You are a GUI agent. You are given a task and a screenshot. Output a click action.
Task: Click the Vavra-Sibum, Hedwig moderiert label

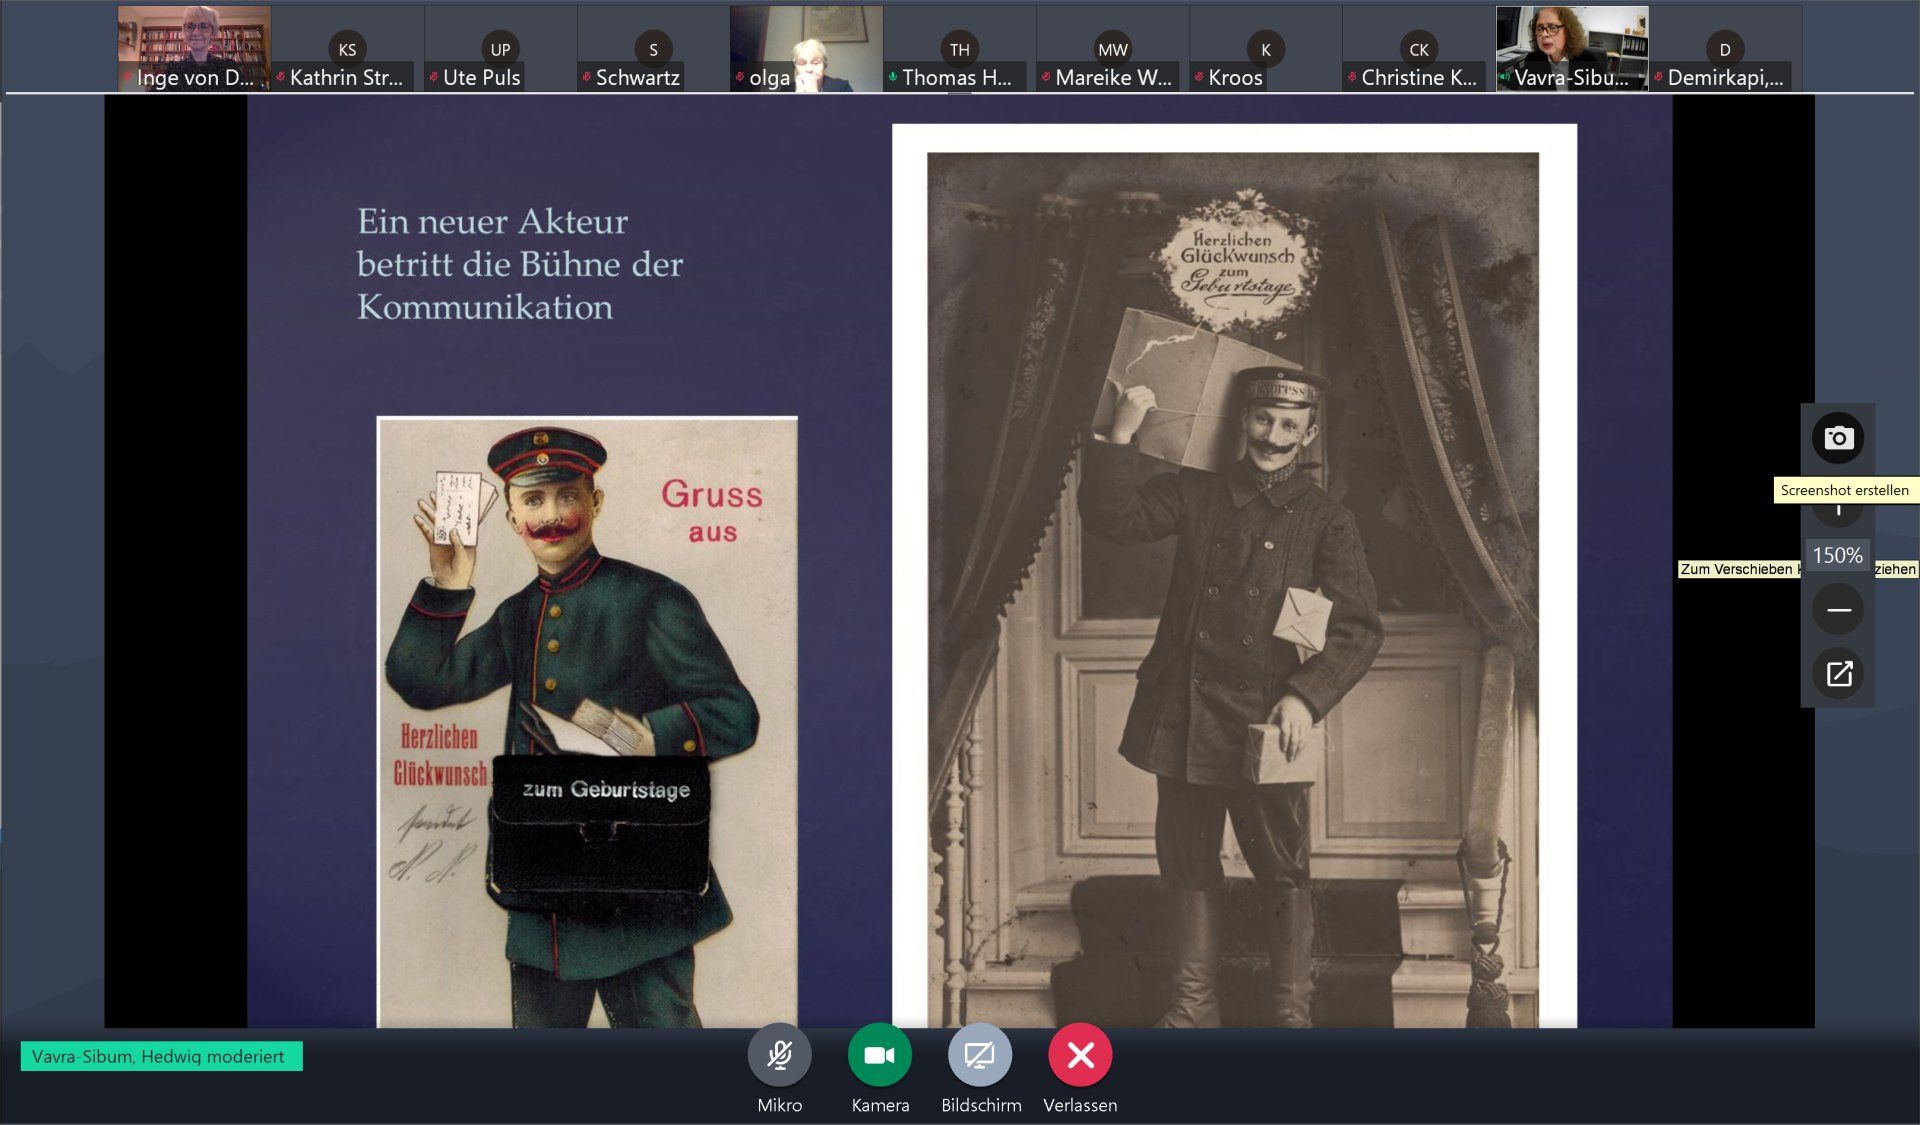coord(161,1057)
